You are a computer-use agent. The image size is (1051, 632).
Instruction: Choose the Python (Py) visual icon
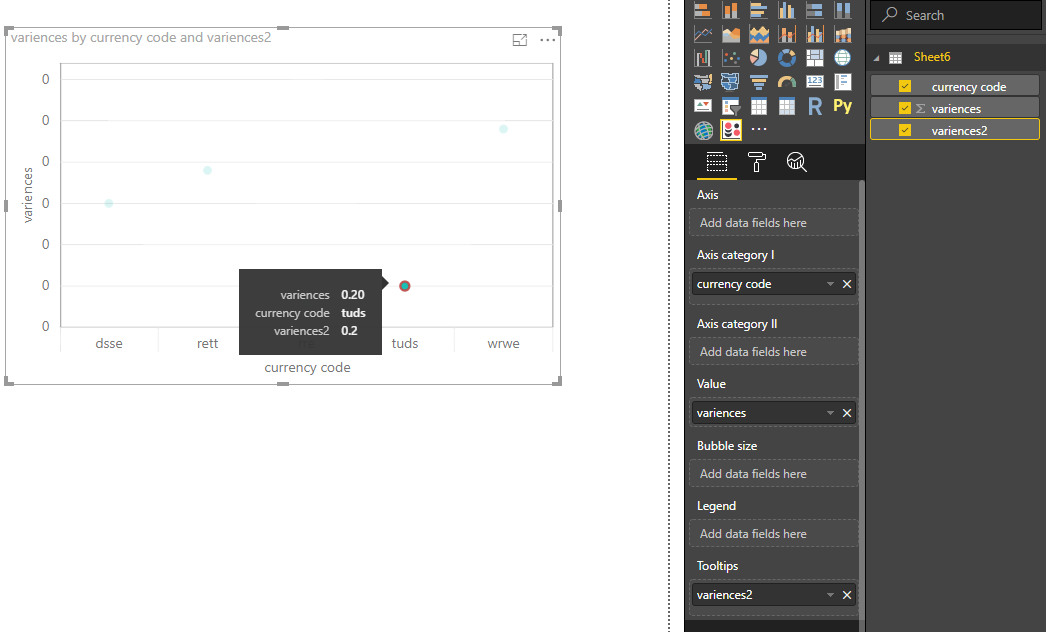click(843, 106)
